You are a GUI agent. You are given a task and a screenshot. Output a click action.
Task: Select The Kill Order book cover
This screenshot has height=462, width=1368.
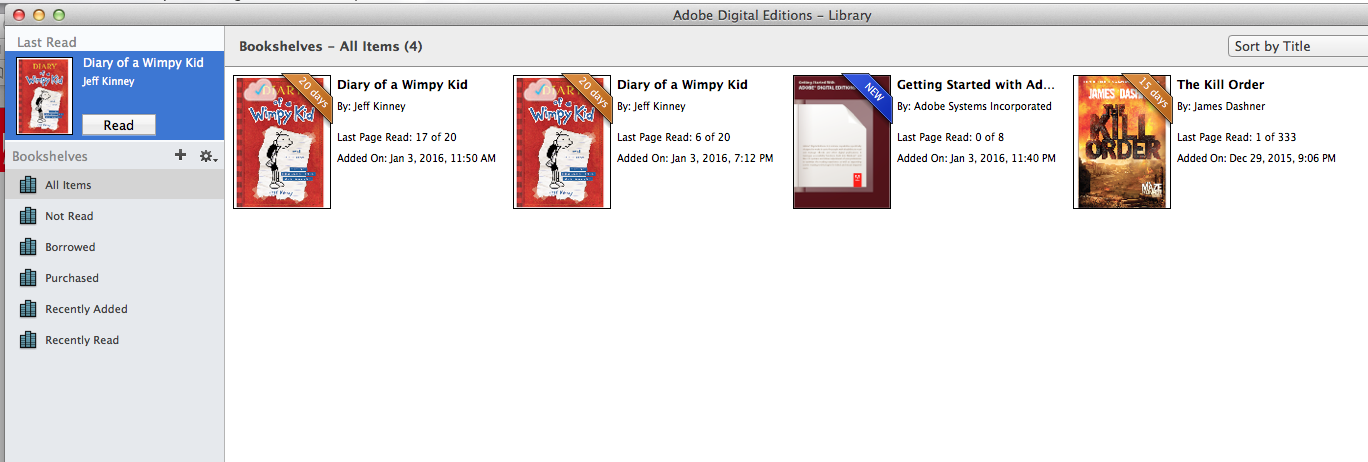point(1121,142)
